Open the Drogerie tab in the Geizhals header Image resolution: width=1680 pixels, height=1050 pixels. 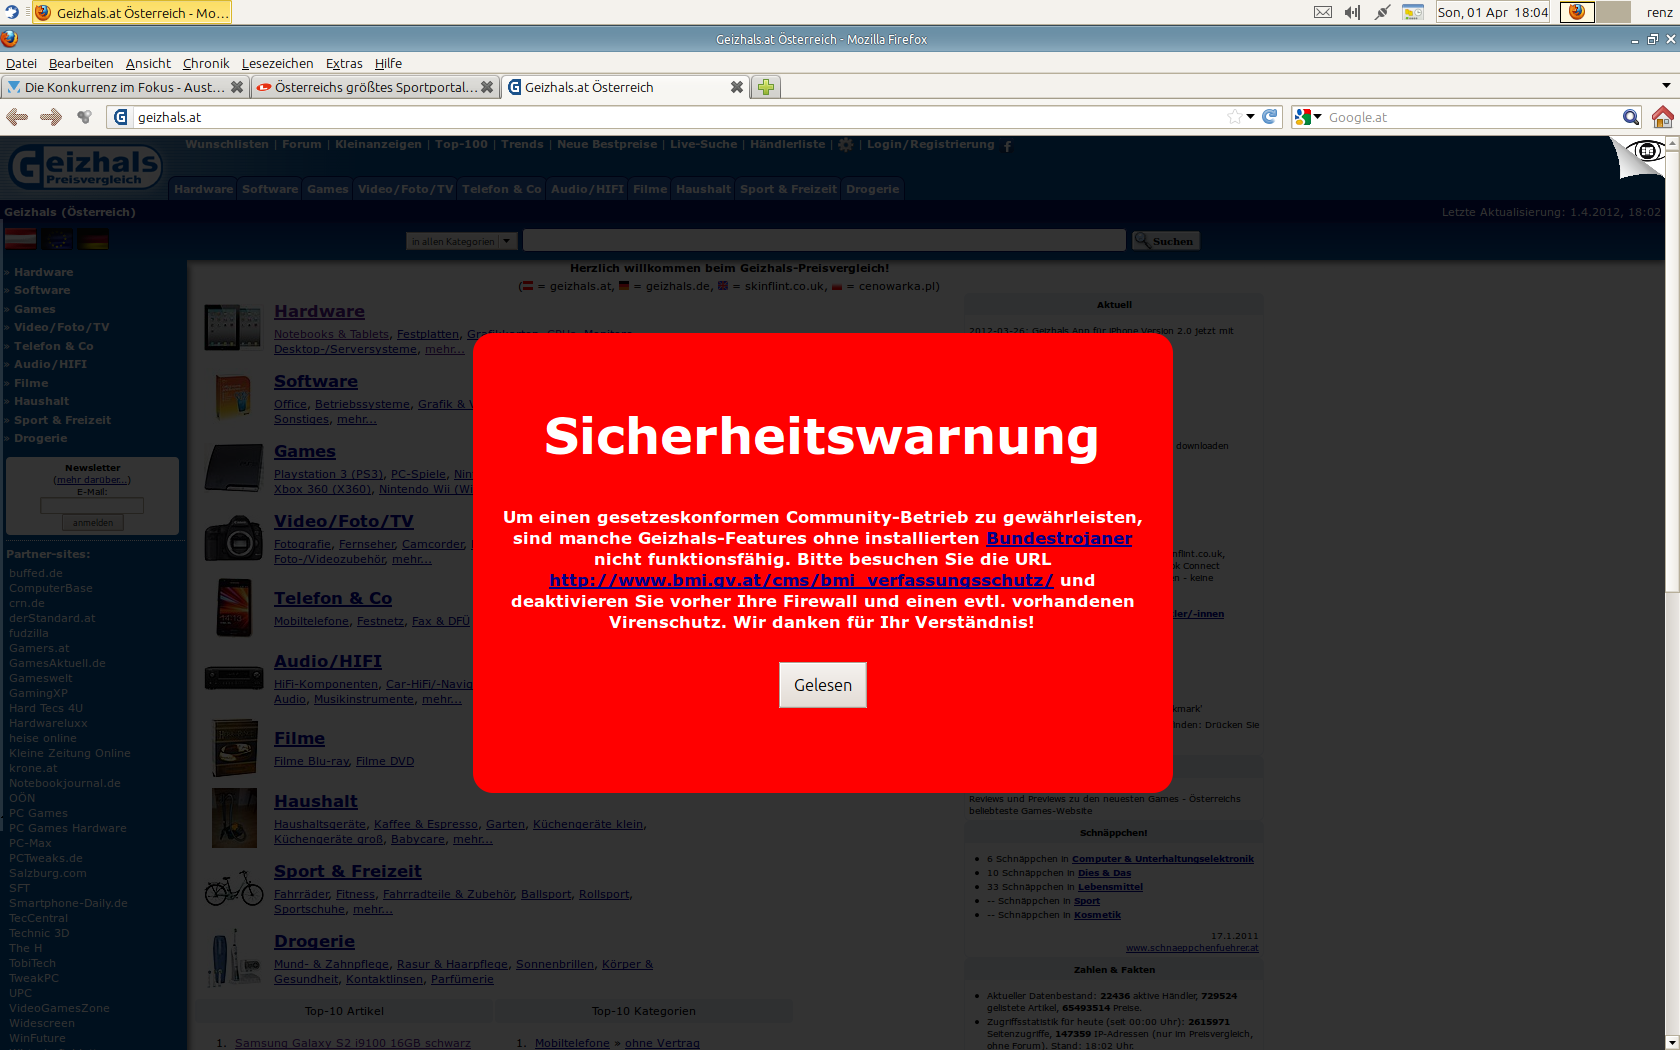pos(873,189)
